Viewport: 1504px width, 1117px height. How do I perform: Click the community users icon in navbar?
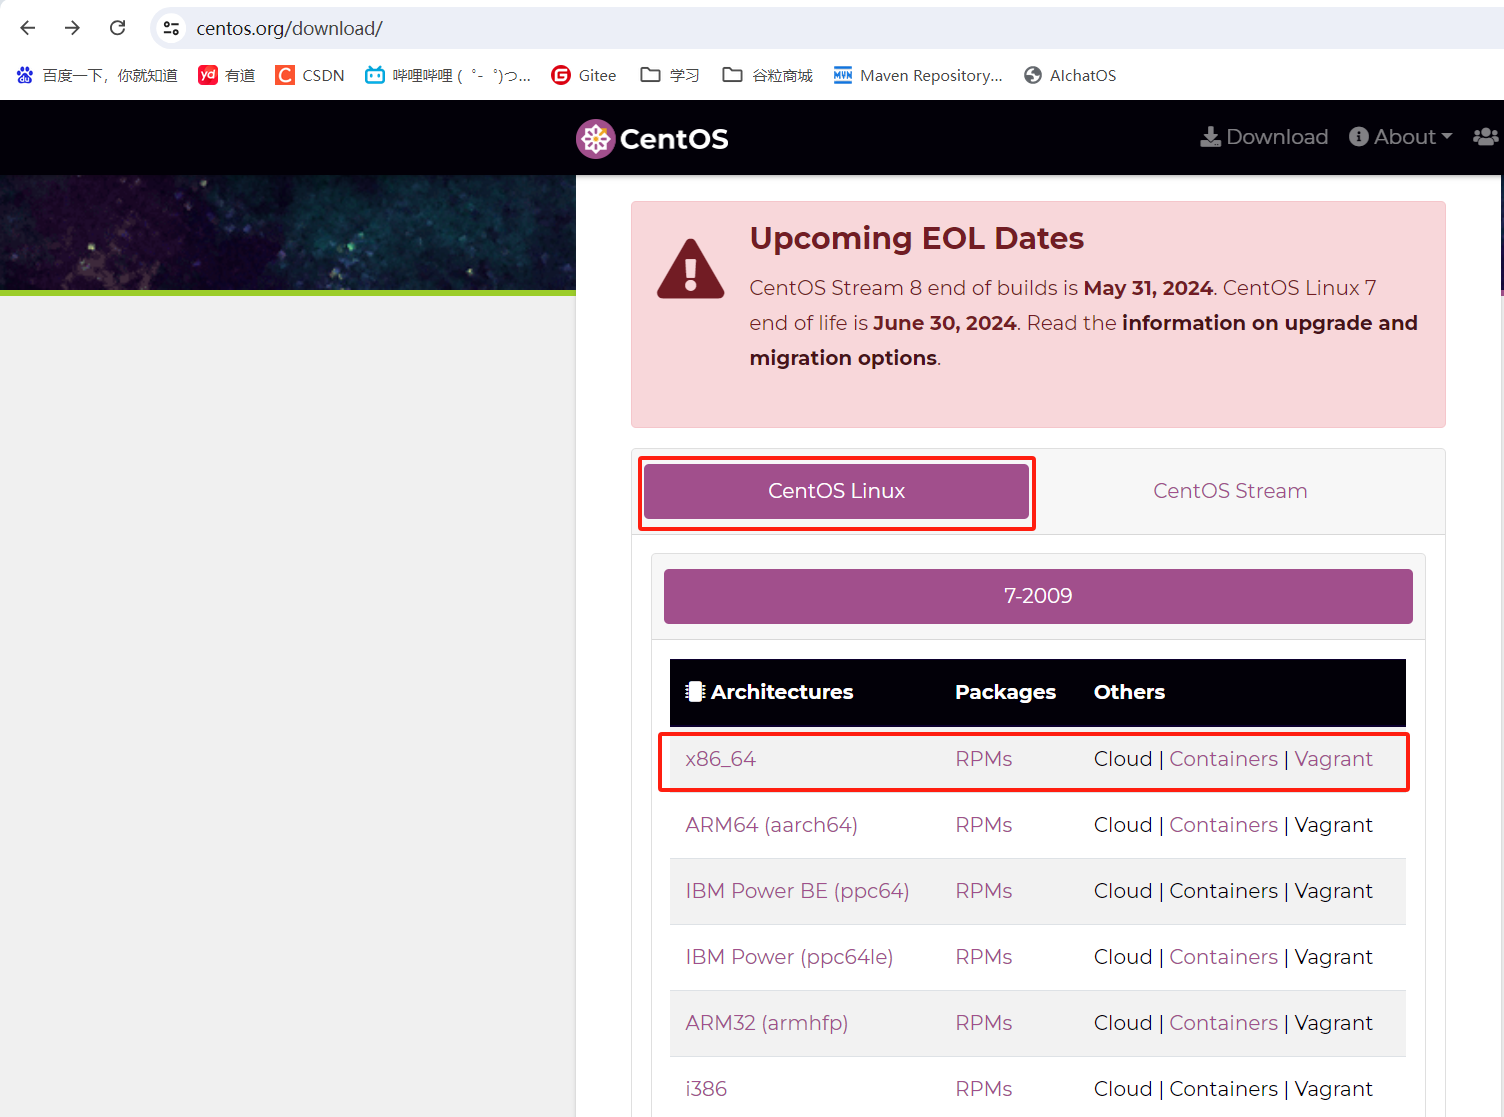coord(1486,137)
